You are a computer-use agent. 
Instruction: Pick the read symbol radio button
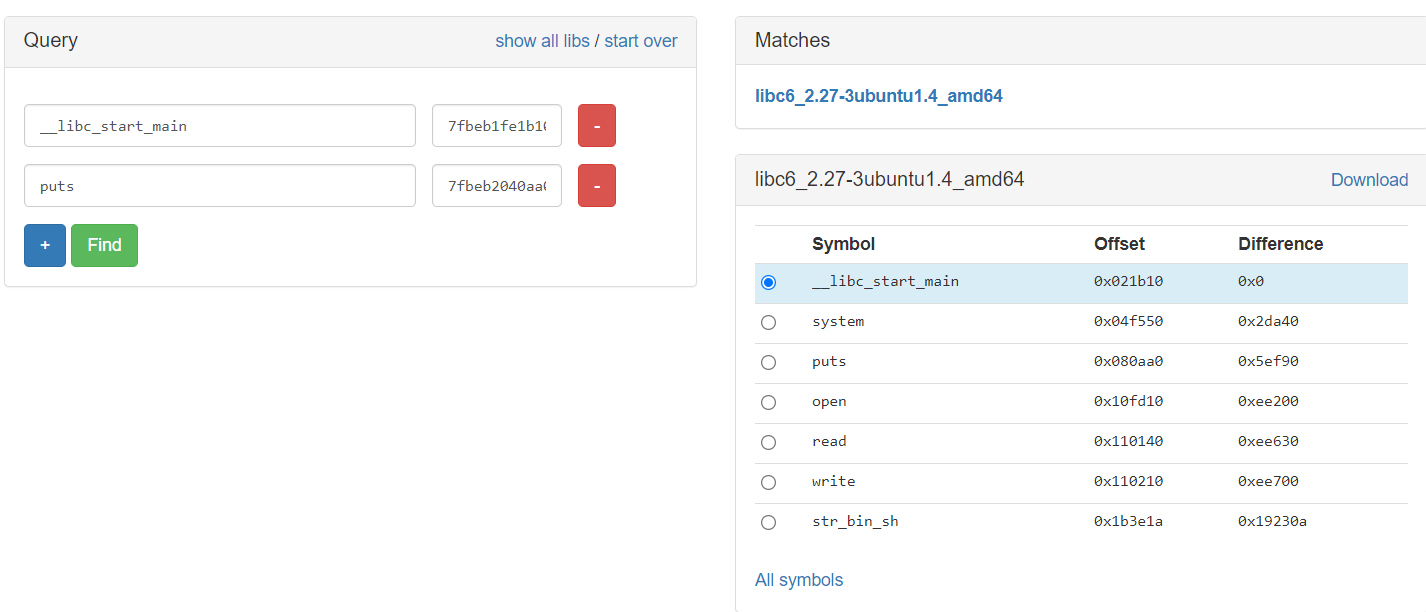point(768,442)
